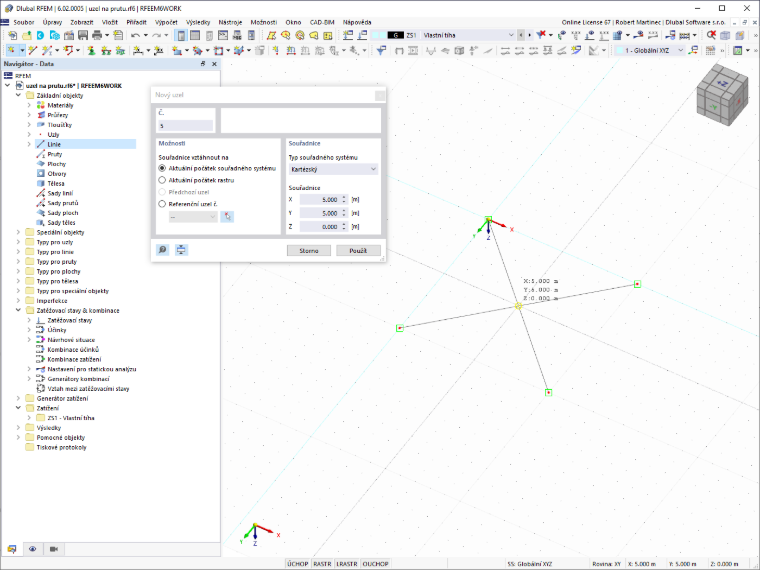The image size is (760, 570).
Task: Select the new node tool icon
Action: 11,50
